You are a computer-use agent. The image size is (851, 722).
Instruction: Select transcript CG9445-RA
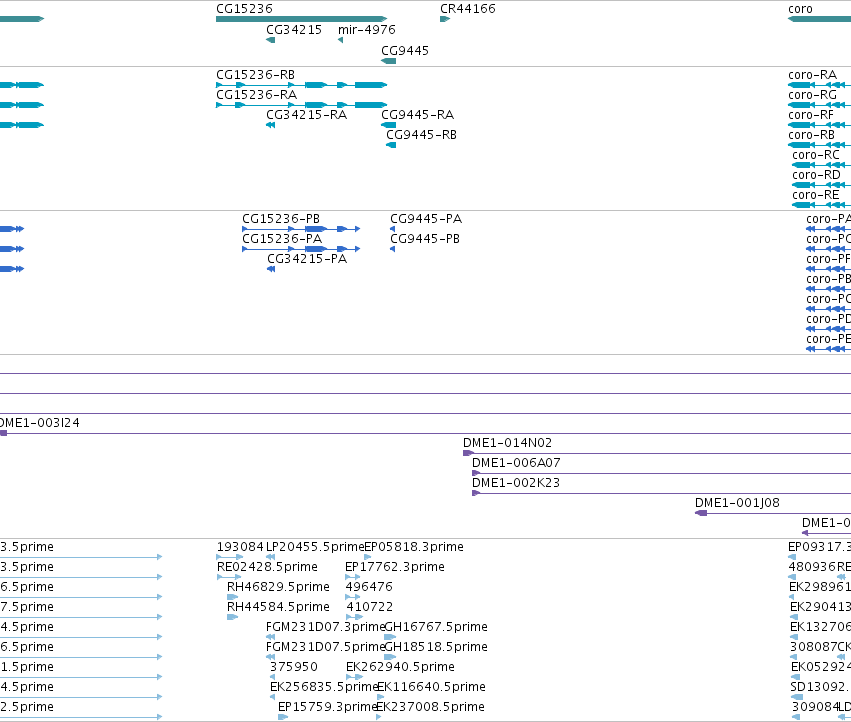coord(389,125)
